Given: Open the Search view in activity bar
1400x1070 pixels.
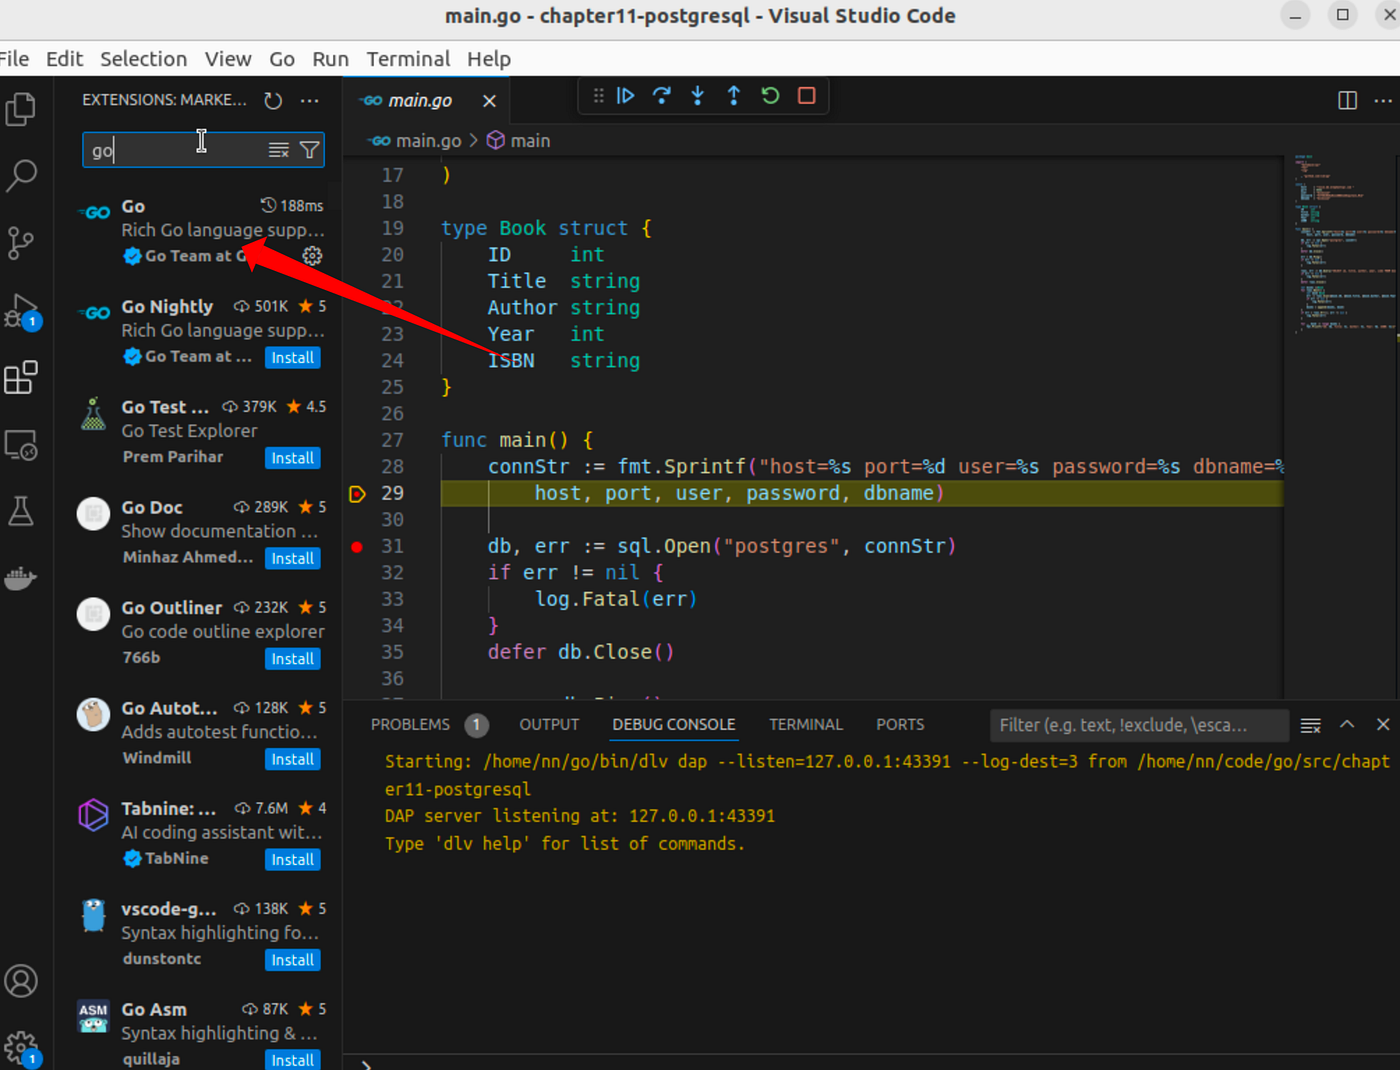Looking at the screenshot, I should pyautogui.click(x=21, y=175).
